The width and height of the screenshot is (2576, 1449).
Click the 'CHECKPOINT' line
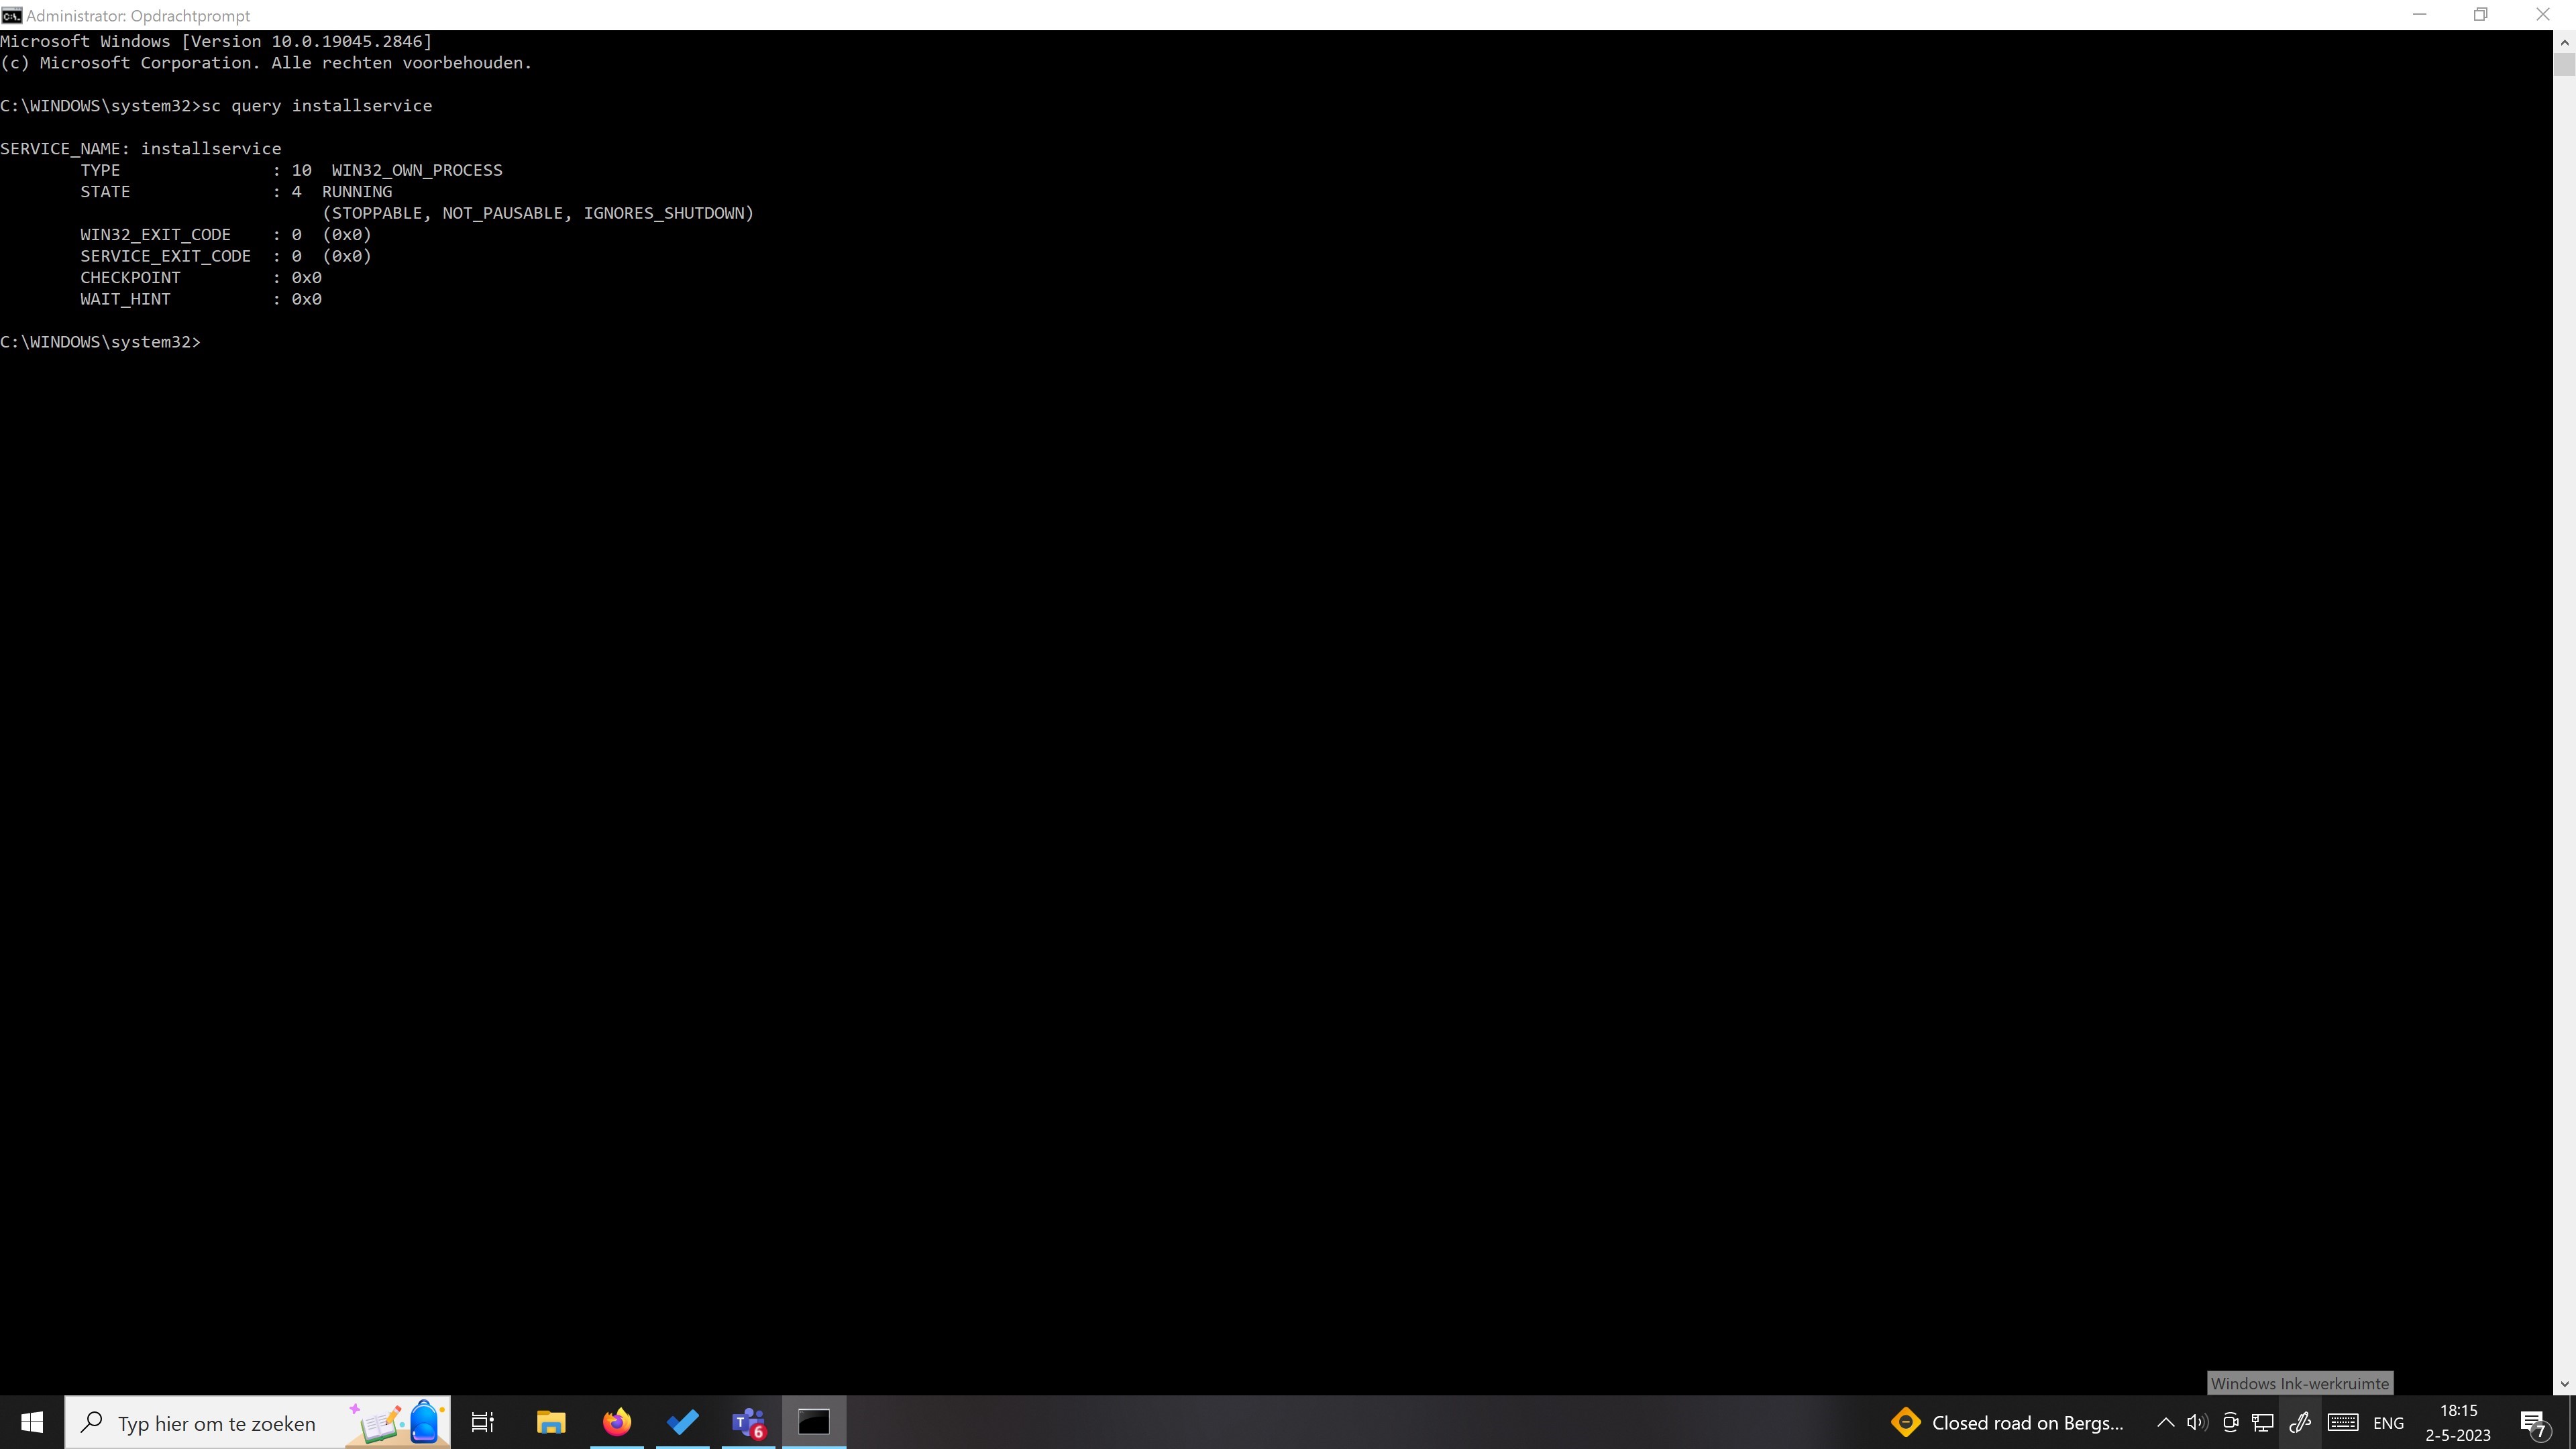point(201,278)
